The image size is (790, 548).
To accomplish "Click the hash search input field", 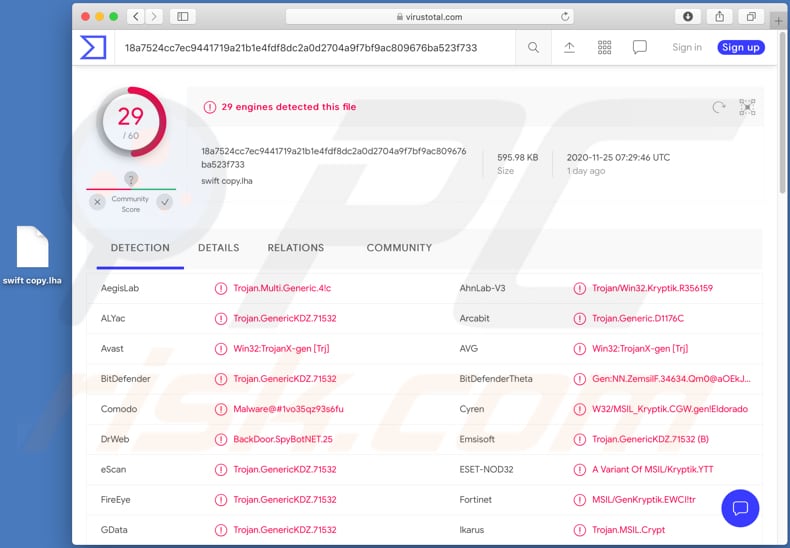I will point(315,48).
